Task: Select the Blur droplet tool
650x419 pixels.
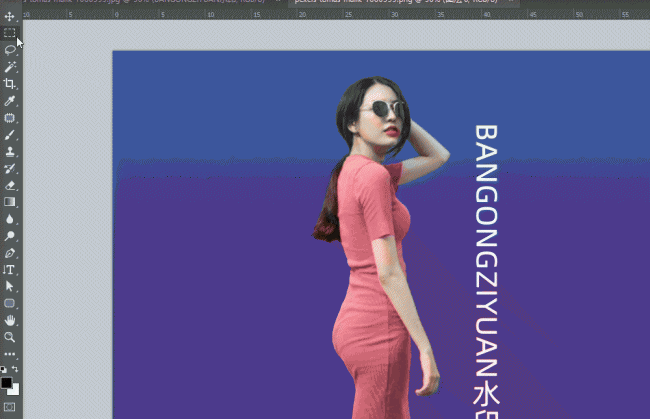Action: [10, 219]
